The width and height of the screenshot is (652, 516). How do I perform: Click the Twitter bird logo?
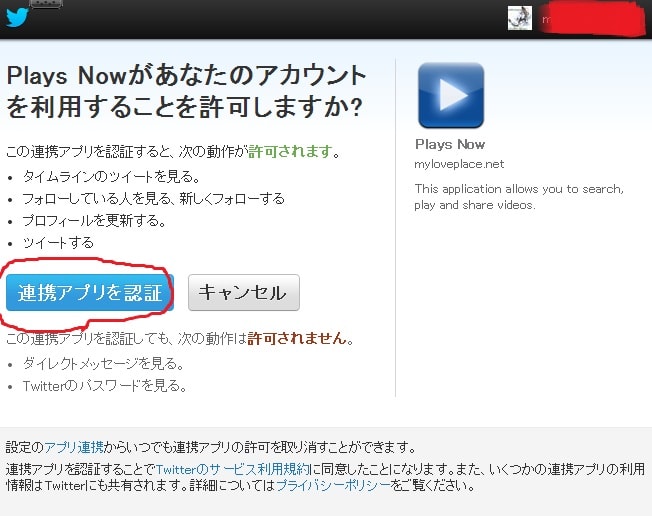click(17, 17)
